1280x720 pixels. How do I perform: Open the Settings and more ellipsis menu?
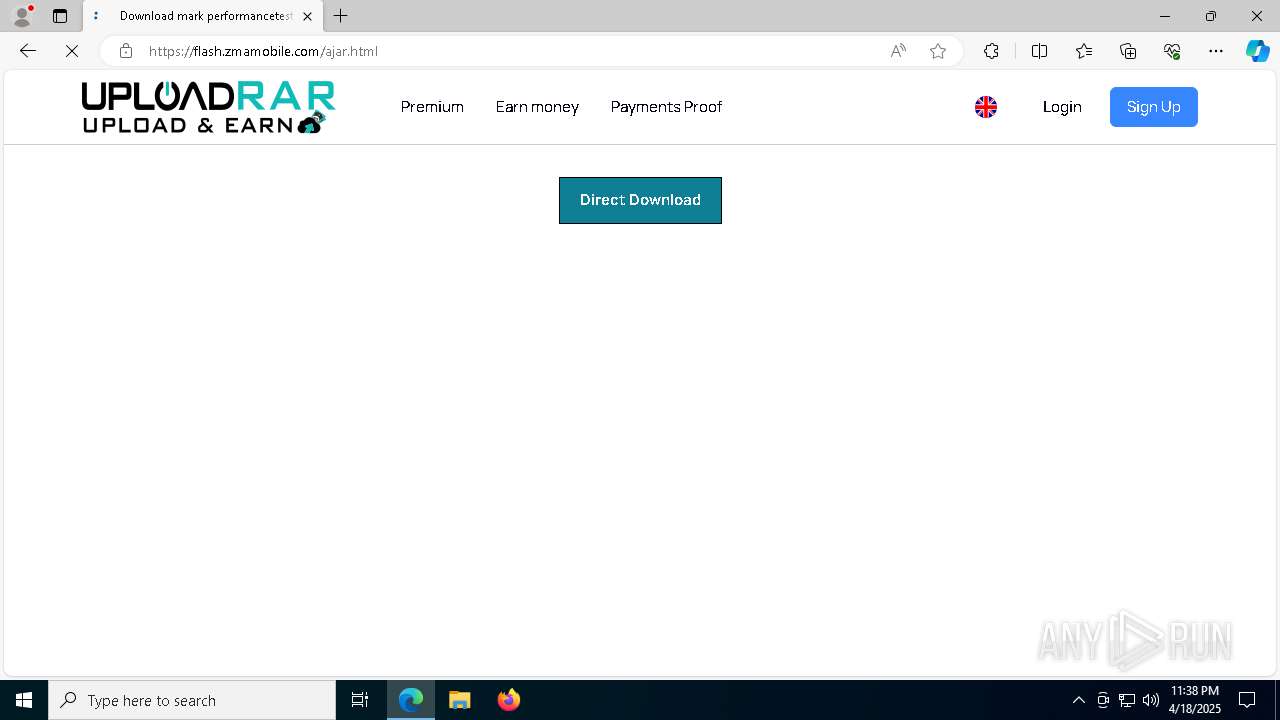1216,51
